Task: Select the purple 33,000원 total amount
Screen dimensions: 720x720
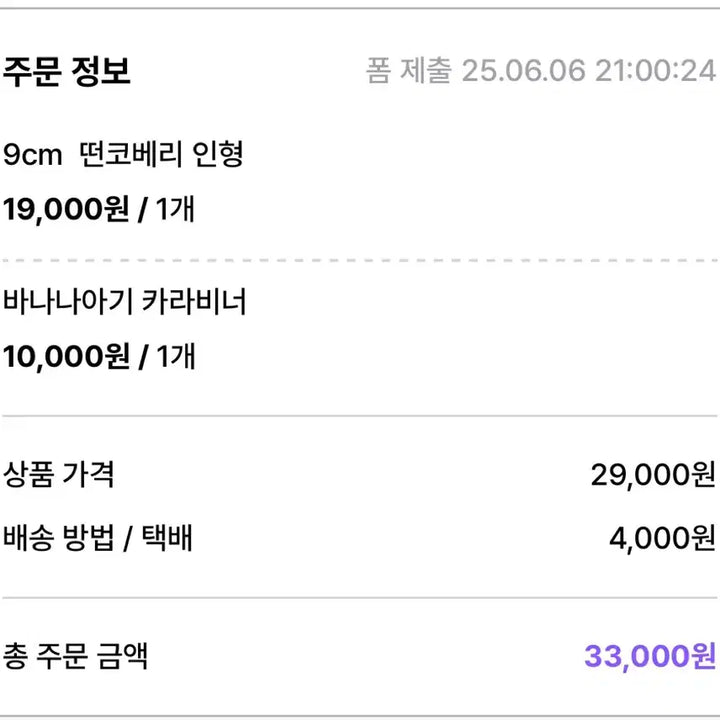Action: [650, 656]
